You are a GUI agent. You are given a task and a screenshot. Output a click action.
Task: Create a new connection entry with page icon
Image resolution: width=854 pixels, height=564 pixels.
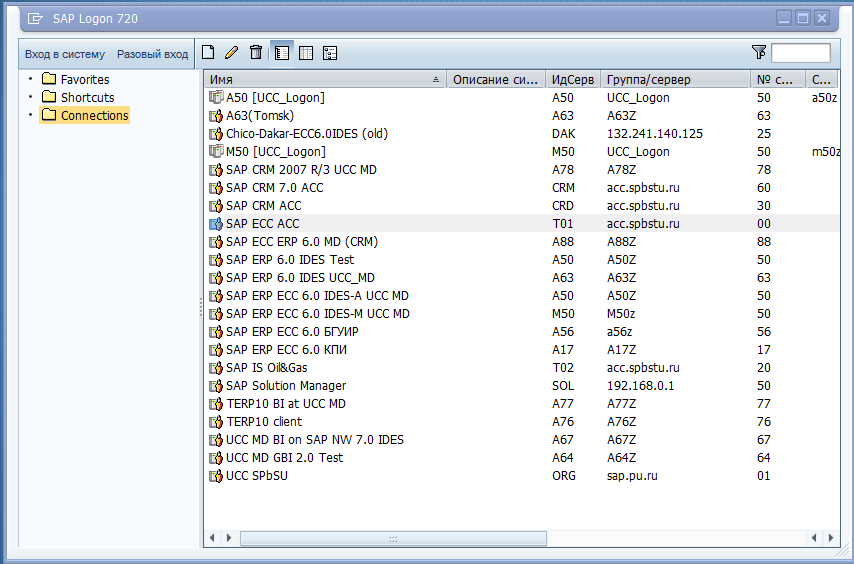[x=208, y=52]
